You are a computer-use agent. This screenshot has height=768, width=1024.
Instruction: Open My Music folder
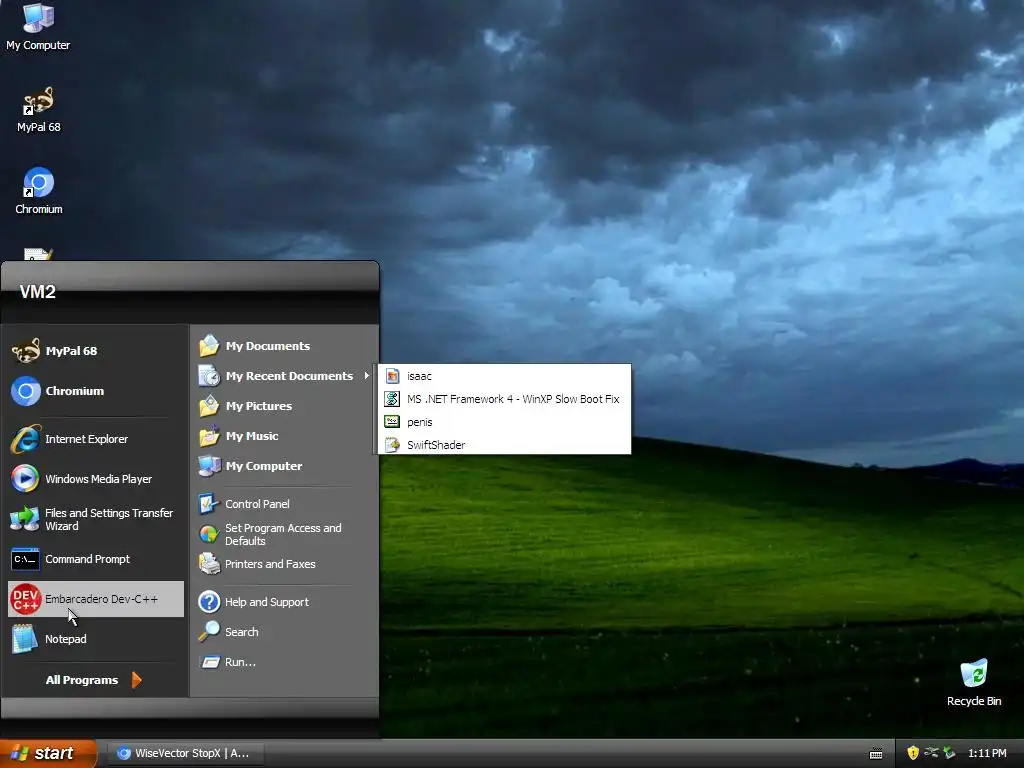285,436
